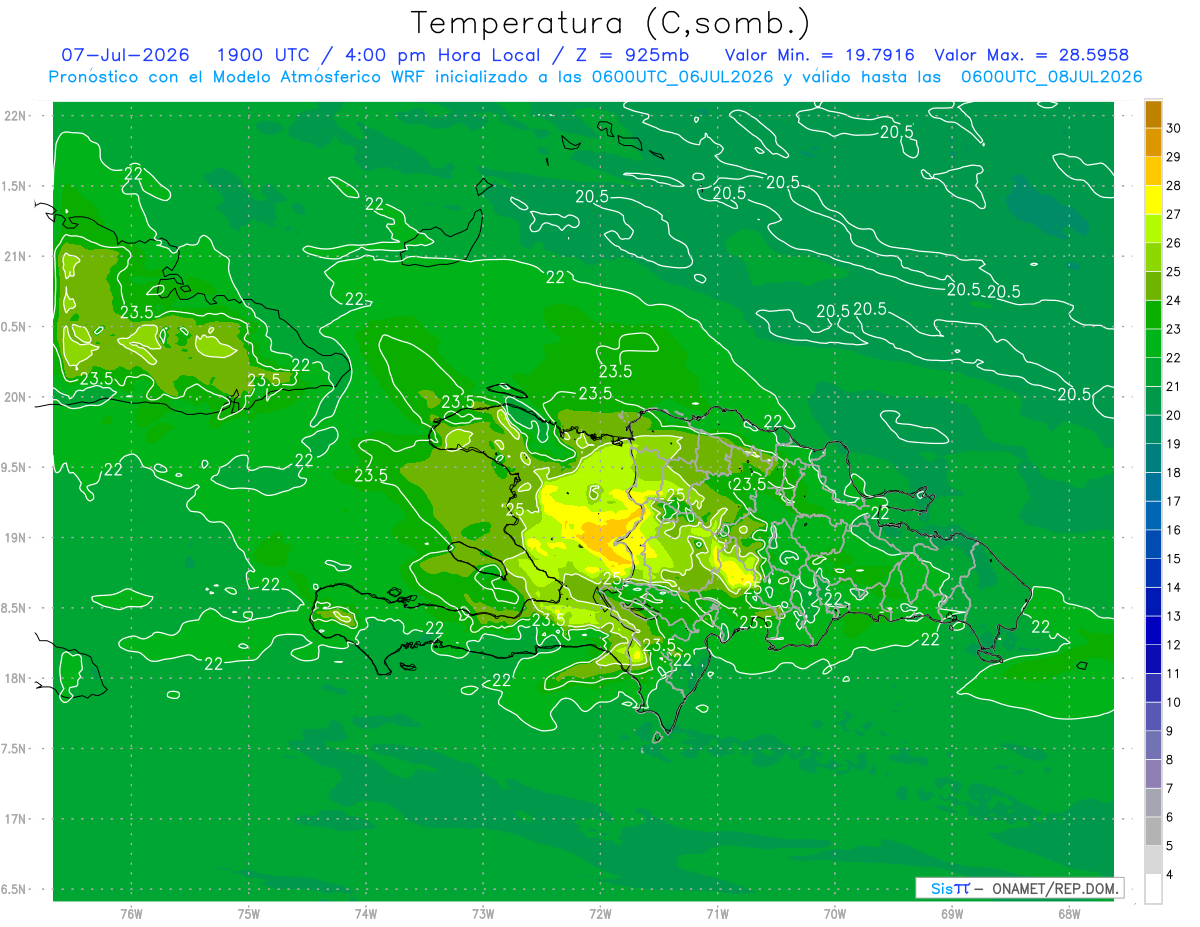1200x927 pixels.
Task: Click the '18N' latitude axis label
Action: tap(17, 678)
